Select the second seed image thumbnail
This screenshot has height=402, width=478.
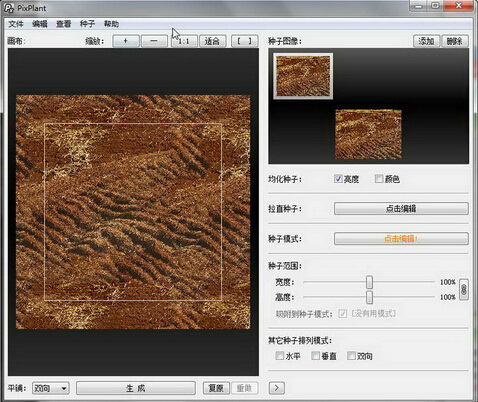click(x=368, y=134)
